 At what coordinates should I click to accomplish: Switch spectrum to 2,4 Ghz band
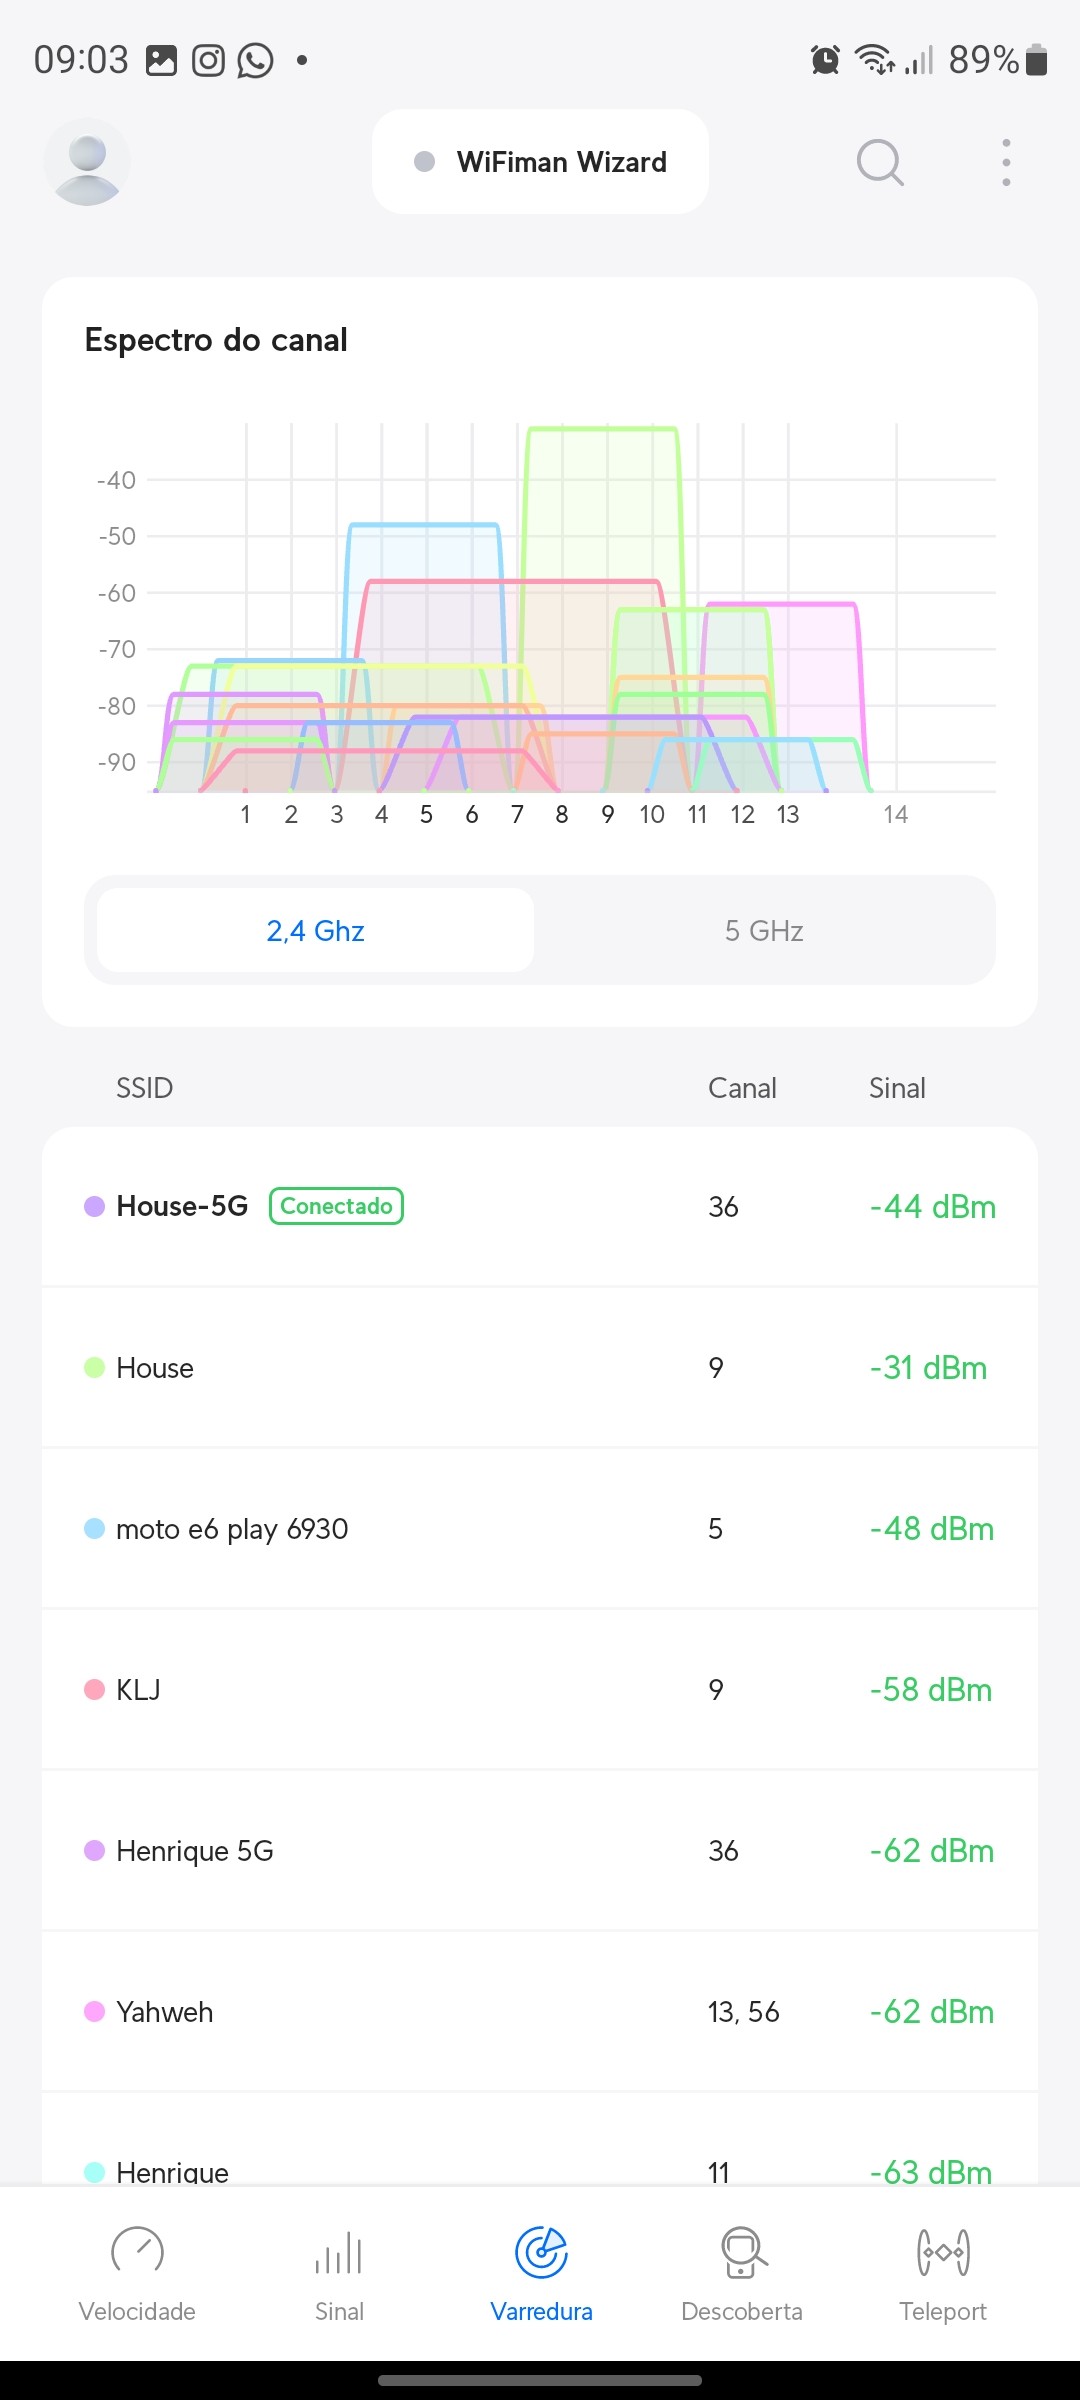315,931
